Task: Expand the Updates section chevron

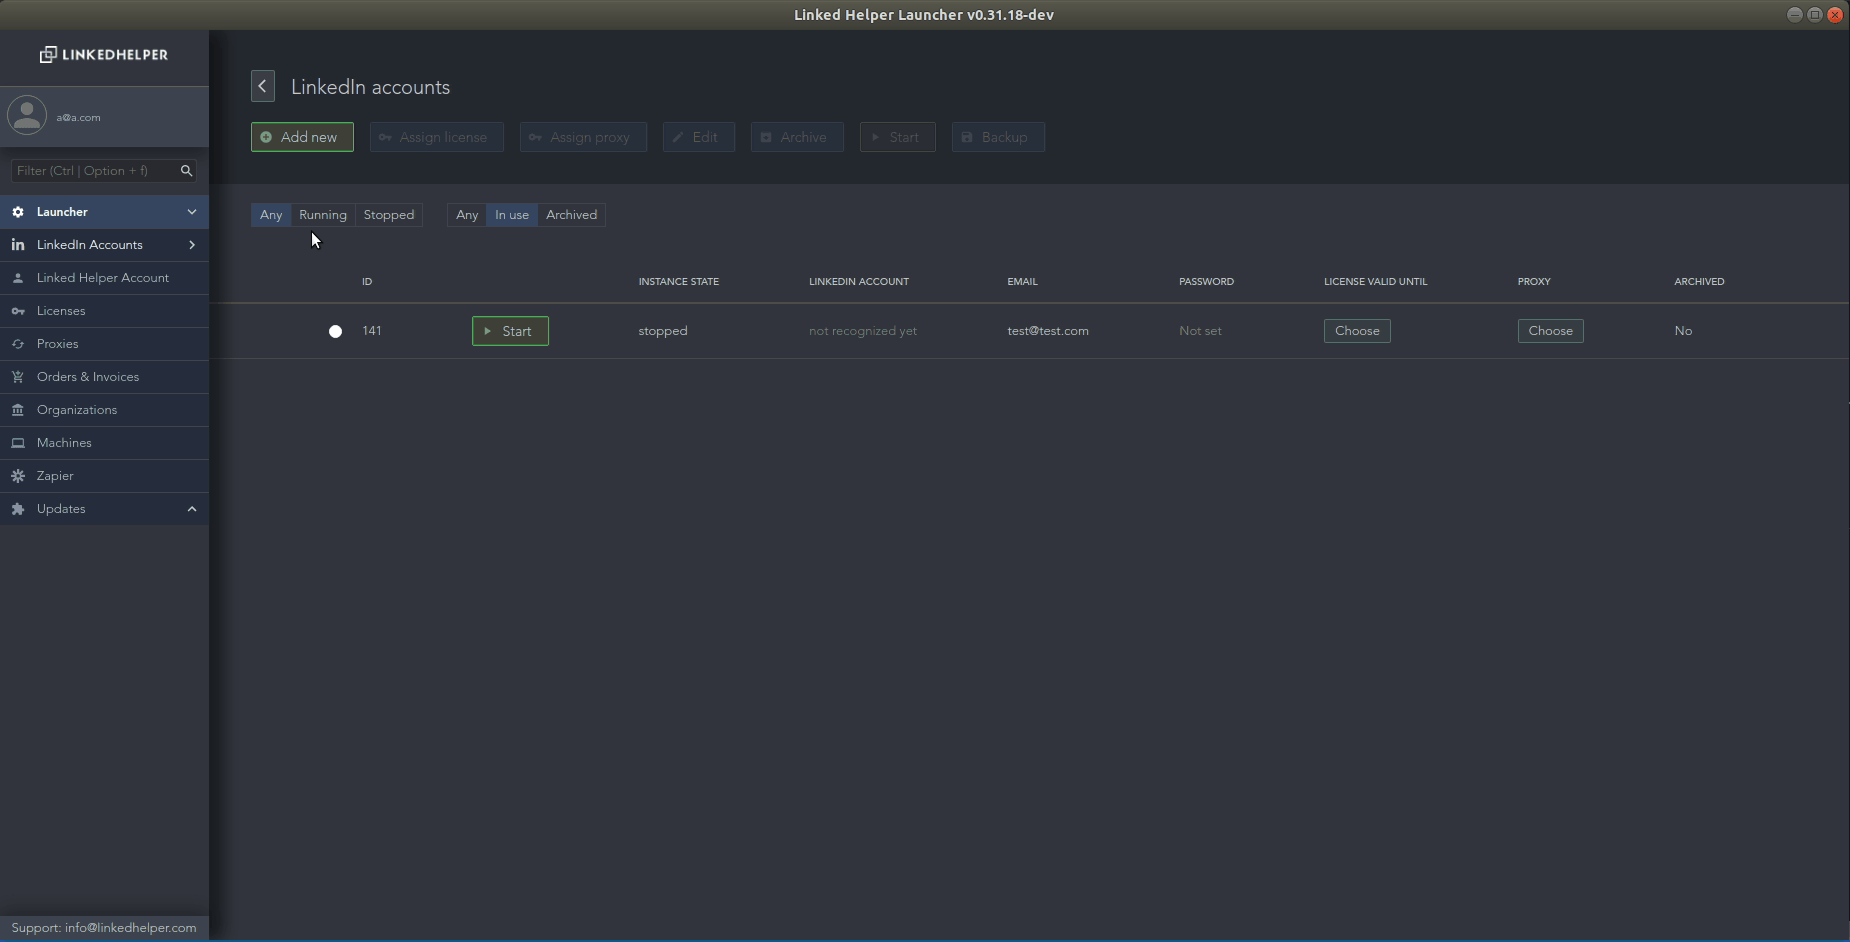Action: tap(192, 509)
